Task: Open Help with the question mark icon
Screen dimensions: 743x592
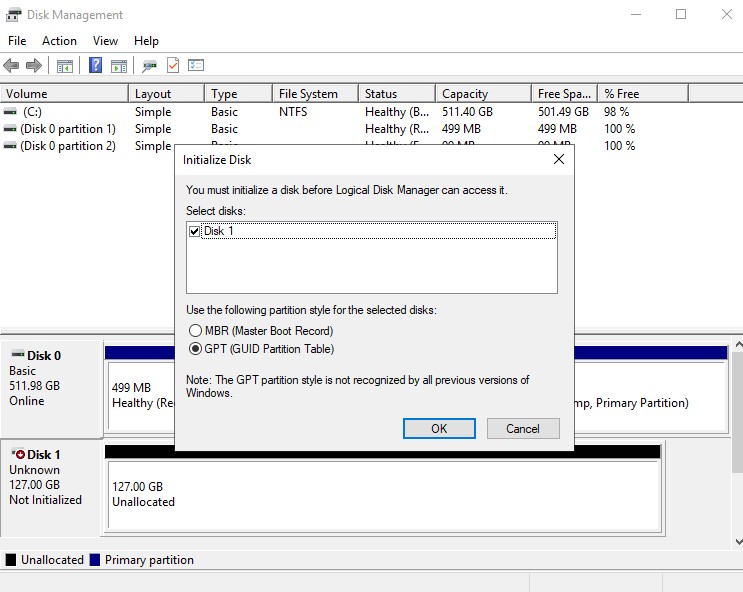Action: tap(95, 65)
